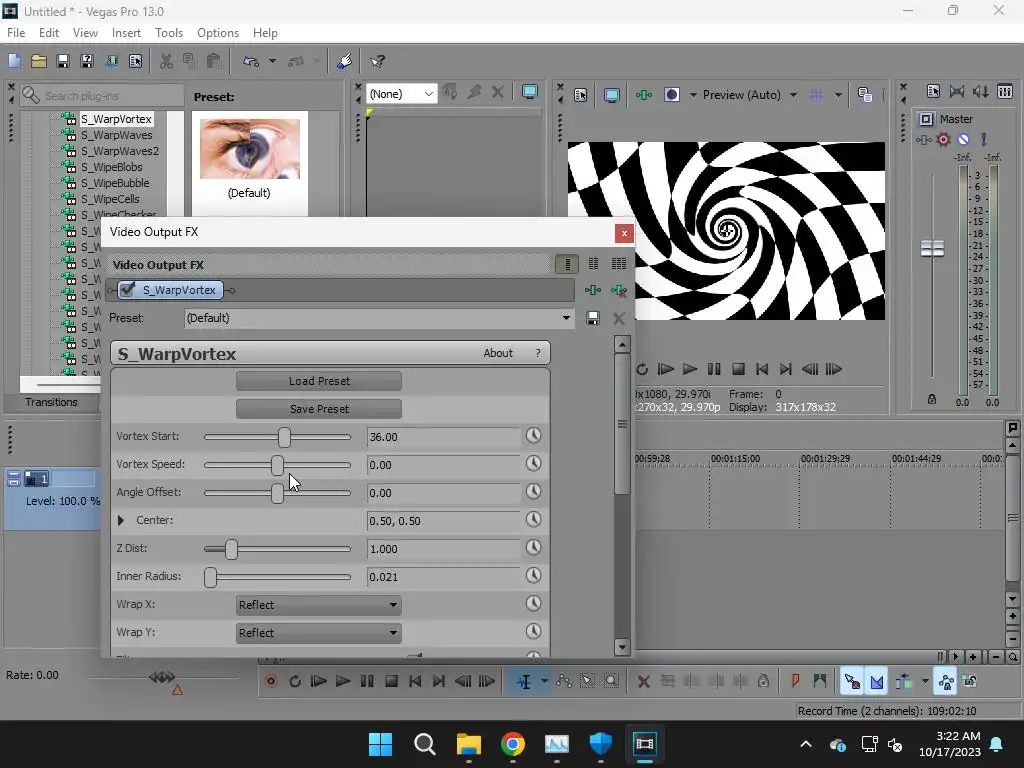The image size is (1024, 768).
Task: Click the Save Preset button
Action: 319,409
